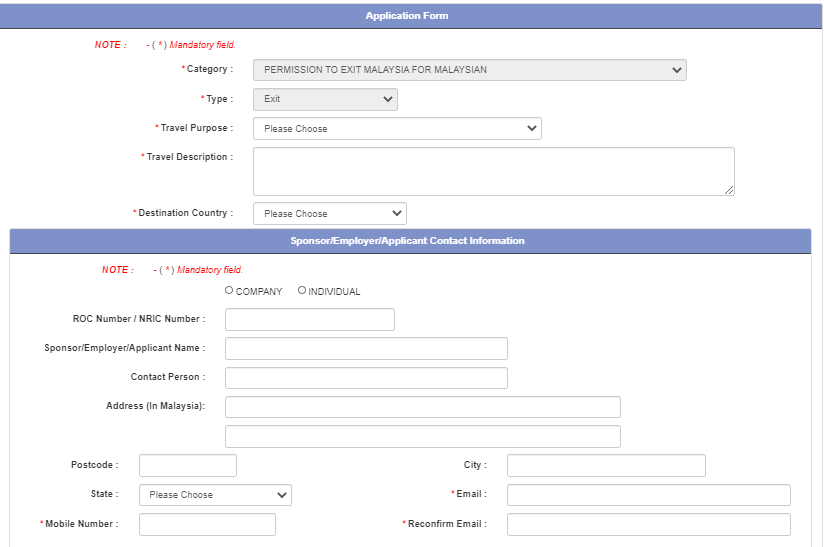
Task: Expand the Travel Purpose dropdown
Action: pyautogui.click(x=397, y=128)
